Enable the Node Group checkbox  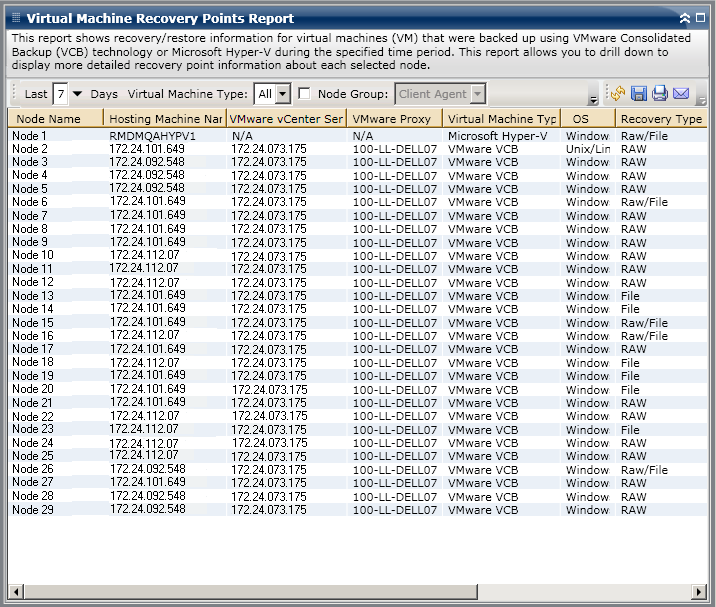[x=305, y=94]
